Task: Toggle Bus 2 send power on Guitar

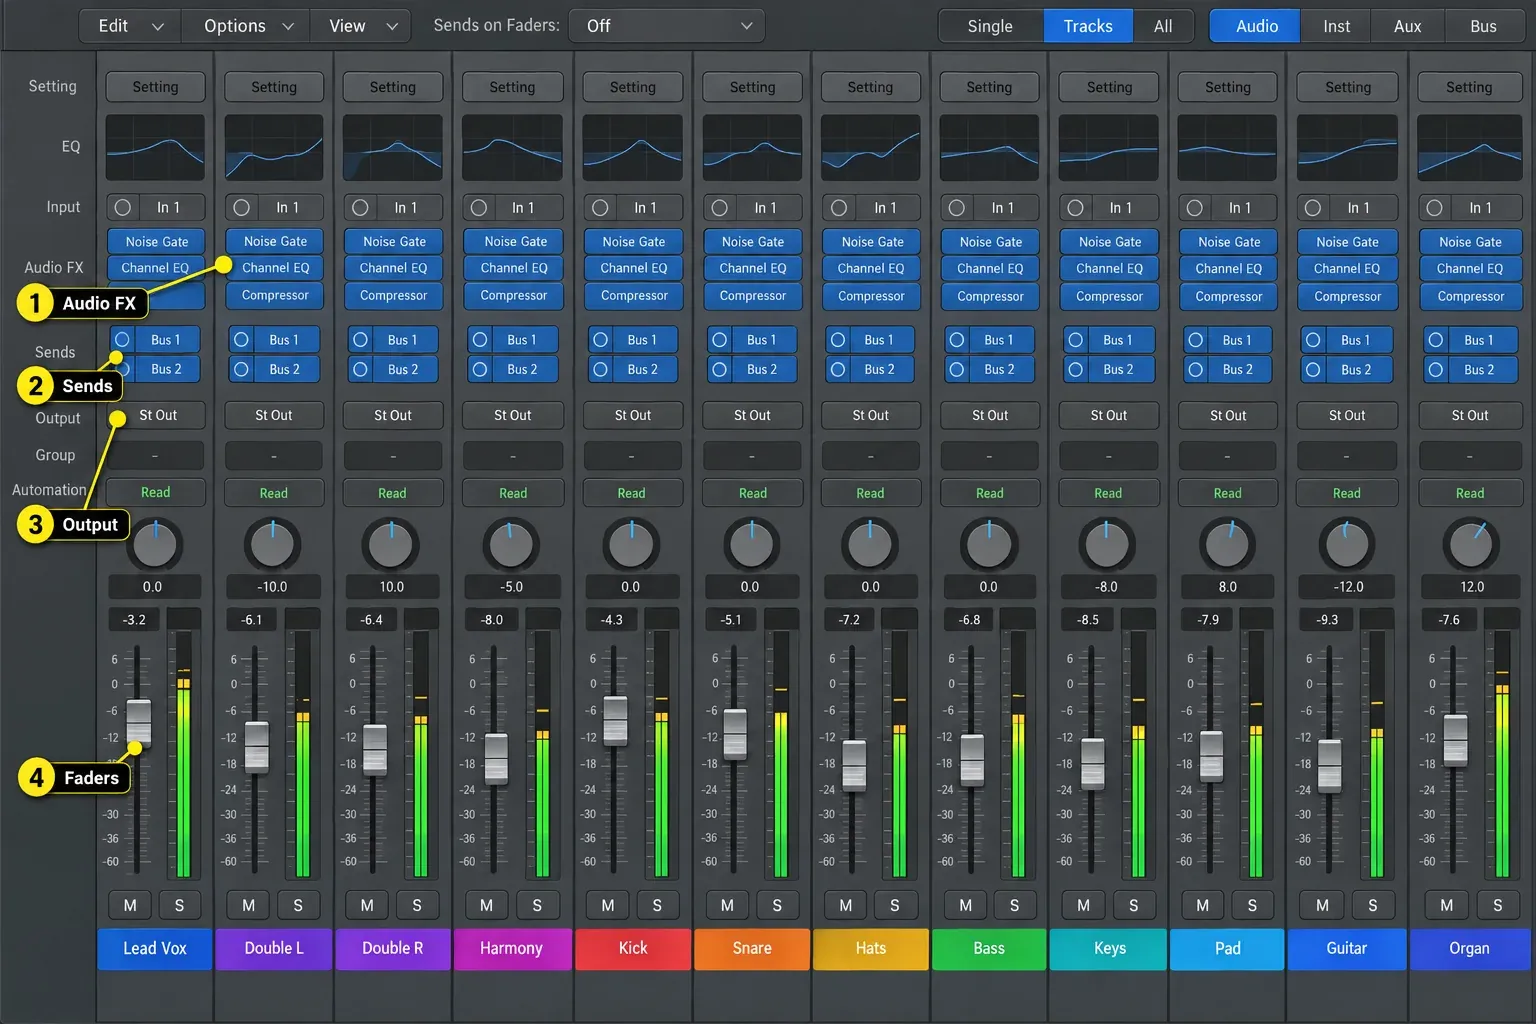Action: (x=1314, y=369)
